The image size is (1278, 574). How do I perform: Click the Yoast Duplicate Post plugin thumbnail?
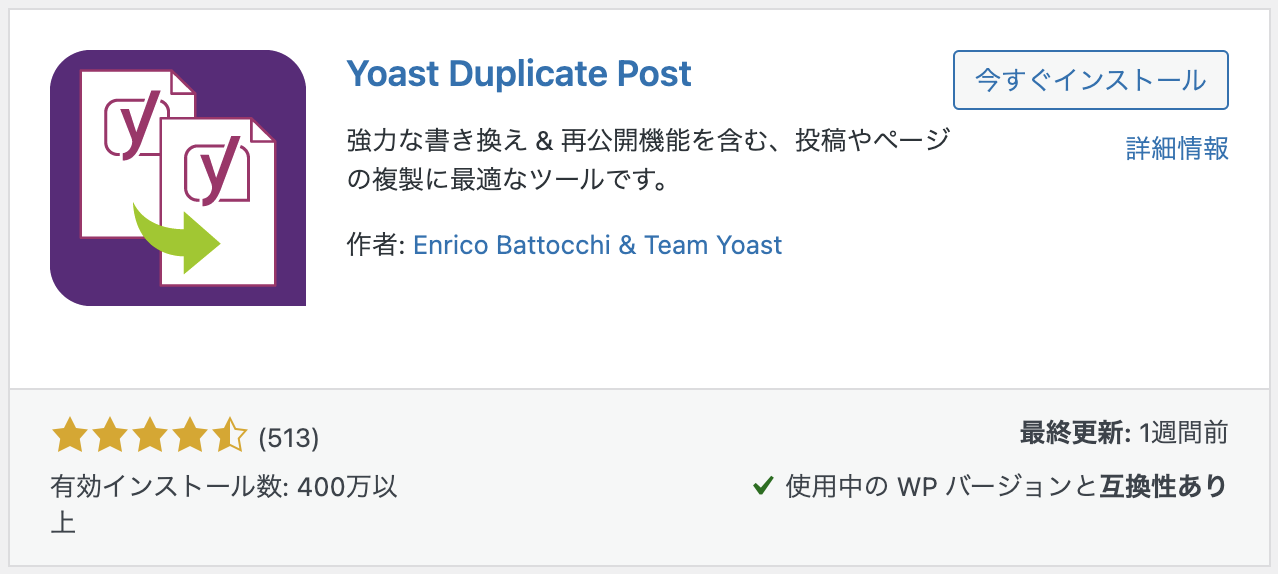[x=178, y=177]
